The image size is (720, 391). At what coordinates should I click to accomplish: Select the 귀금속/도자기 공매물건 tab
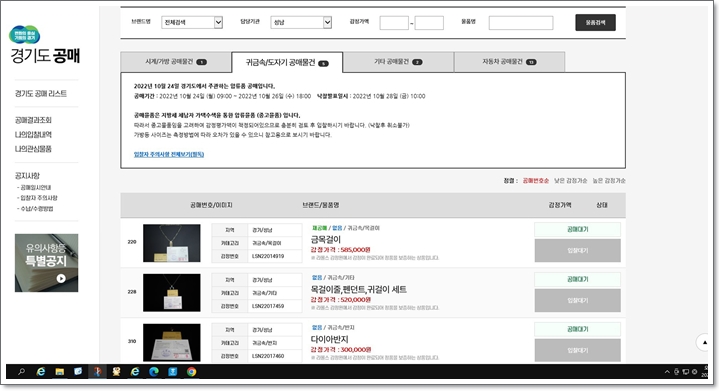pyautogui.click(x=287, y=62)
